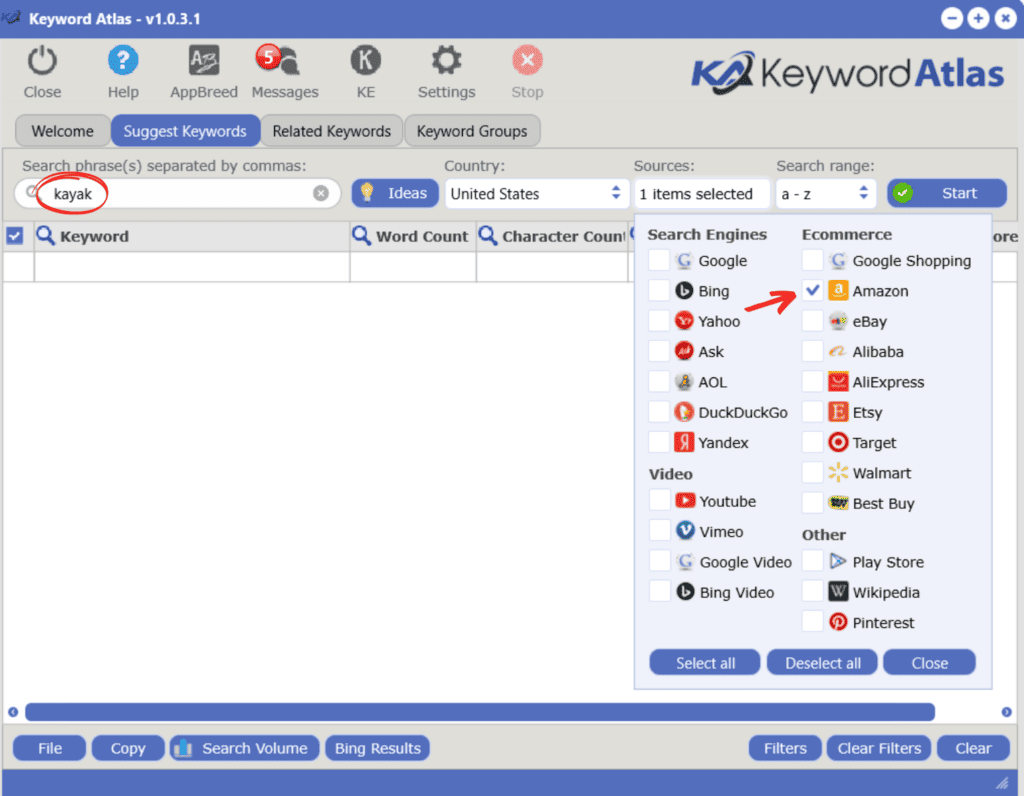Image resolution: width=1024 pixels, height=796 pixels.
Task: Click the Ideas lightbulb button
Action: tap(394, 193)
